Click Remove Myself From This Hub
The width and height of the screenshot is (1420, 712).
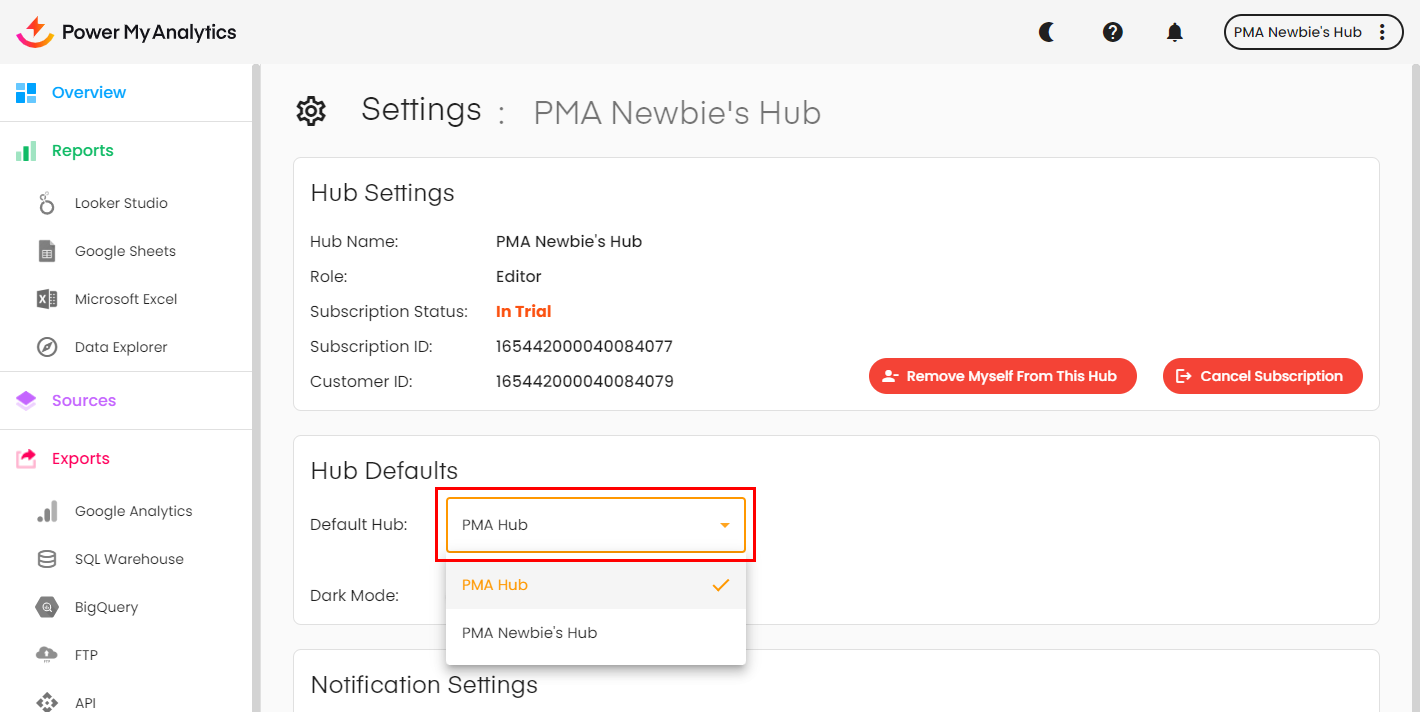(1002, 376)
